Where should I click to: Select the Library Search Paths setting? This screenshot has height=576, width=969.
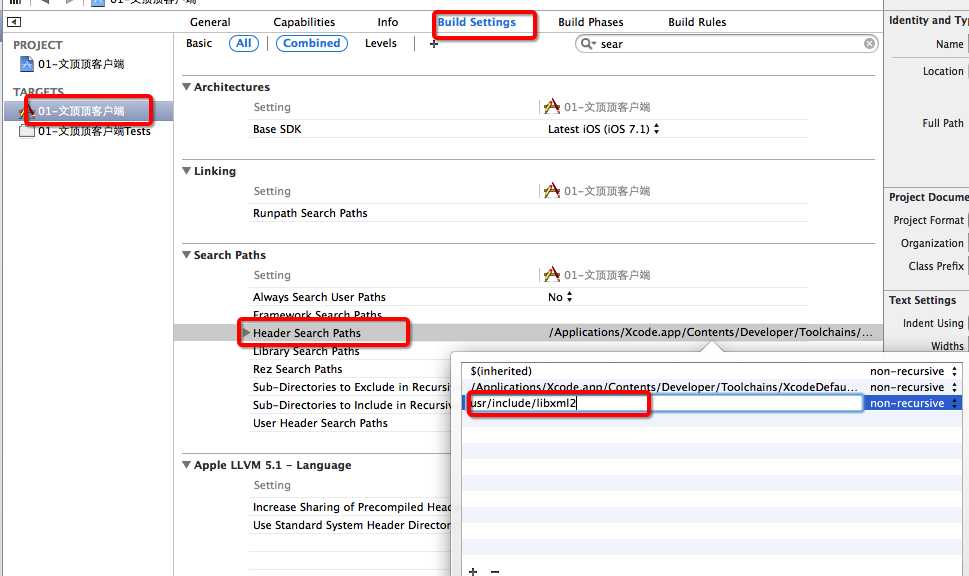click(306, 351)
